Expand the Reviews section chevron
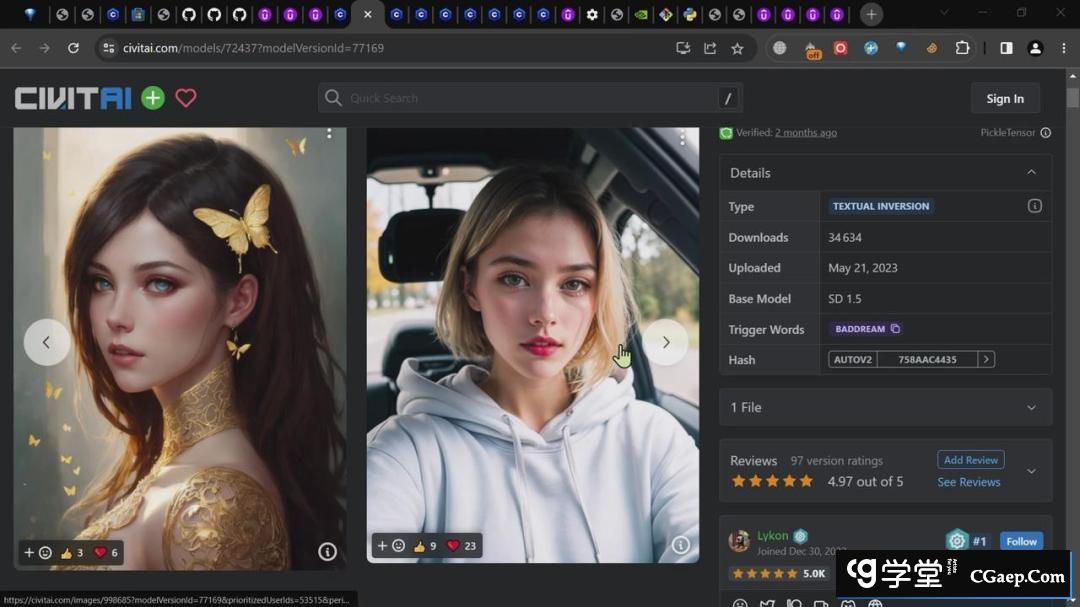1080x607 pixels. [1031, 471]
